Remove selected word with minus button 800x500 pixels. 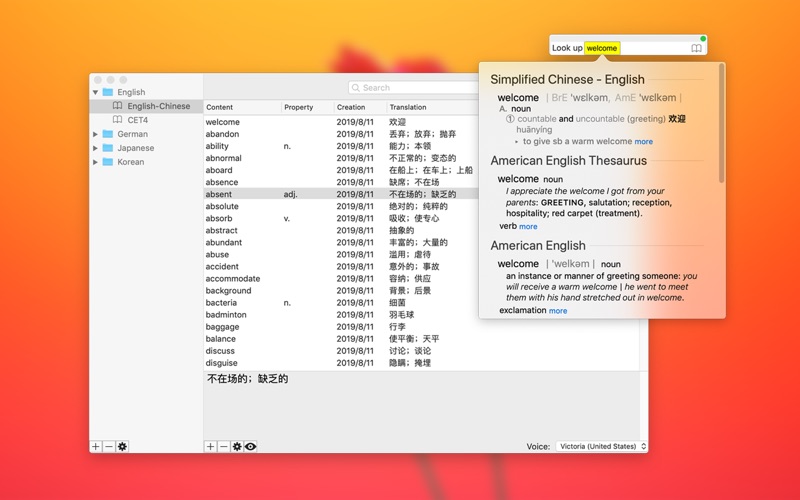pos(223,446)
